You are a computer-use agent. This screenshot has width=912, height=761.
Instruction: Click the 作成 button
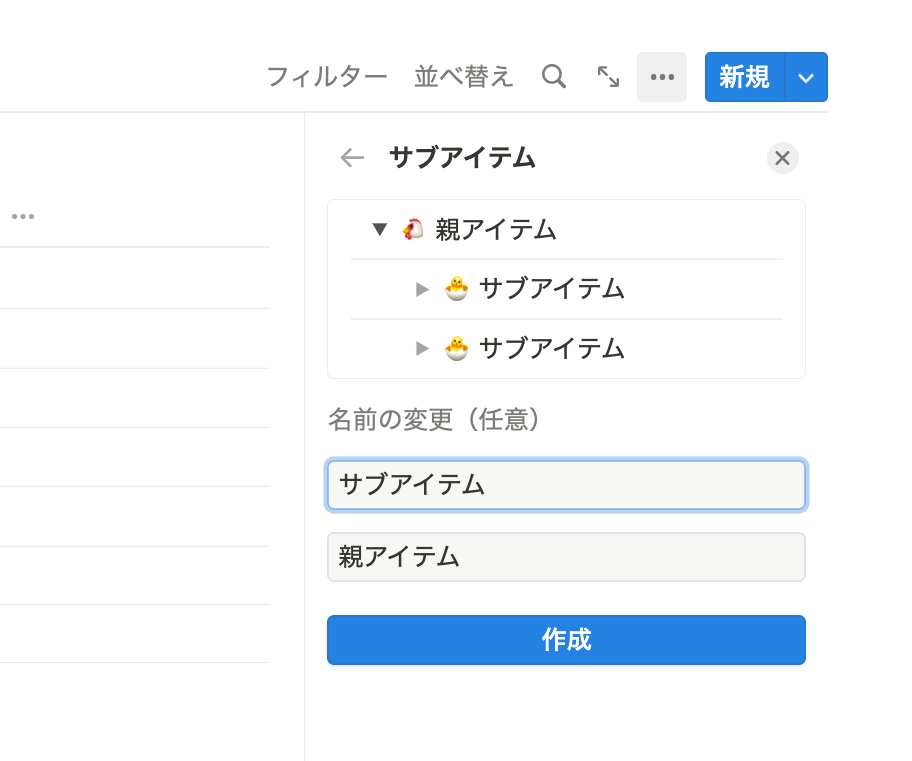(x=566, y=640)
